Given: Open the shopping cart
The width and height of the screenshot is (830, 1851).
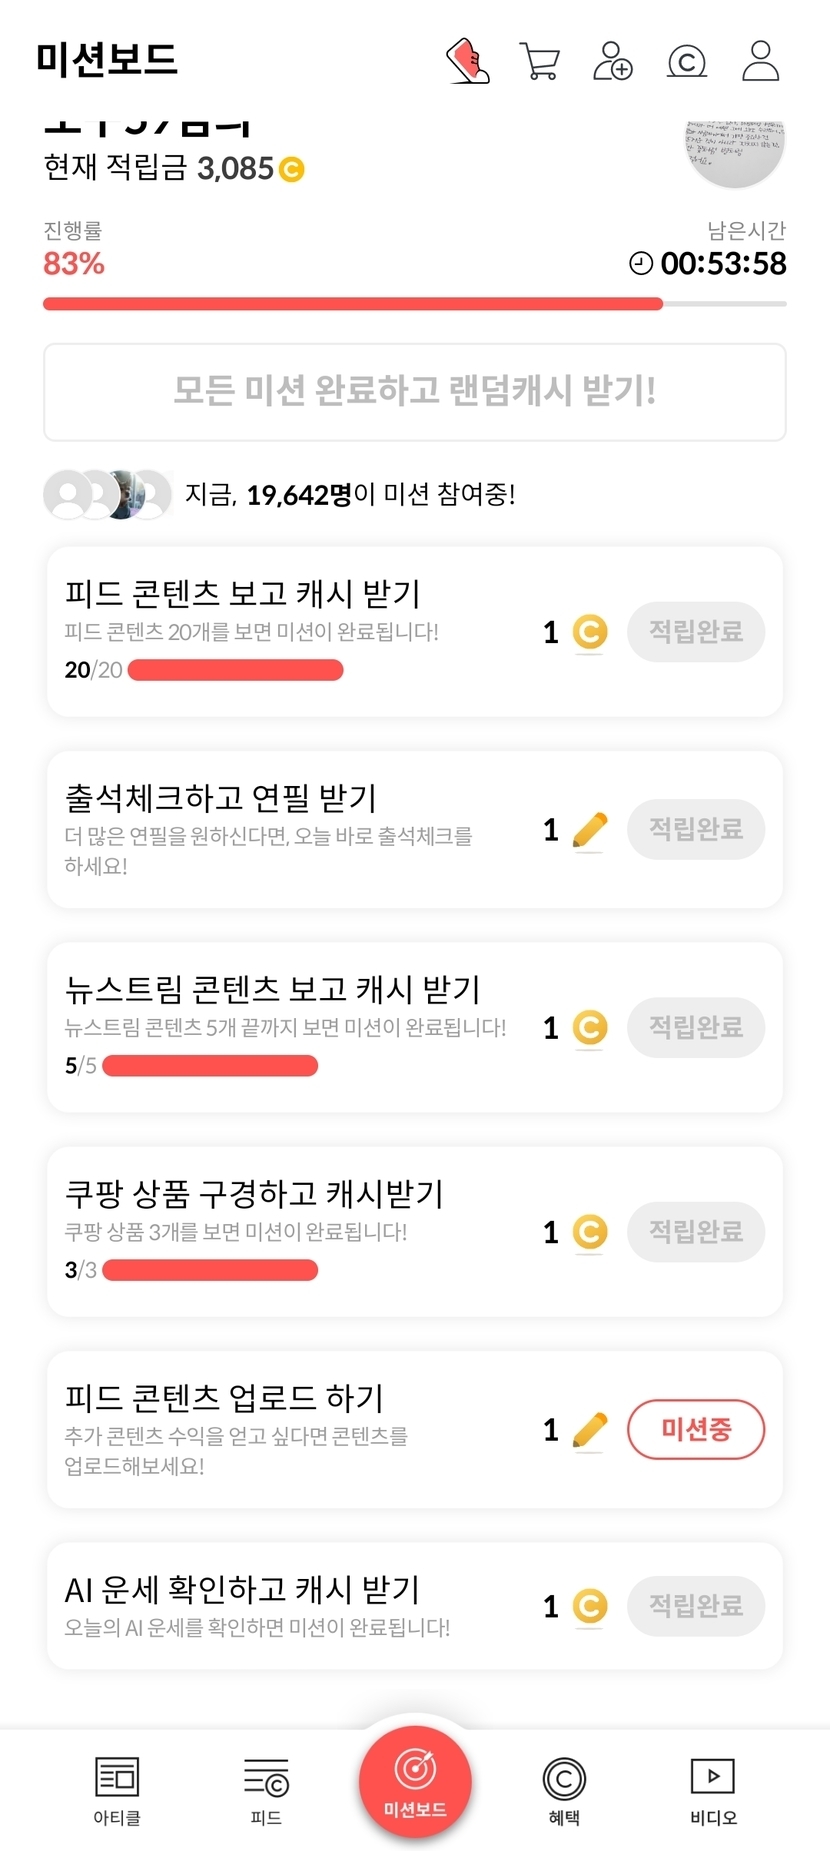Looking at the screenshot, I should [x=540, y=61].
